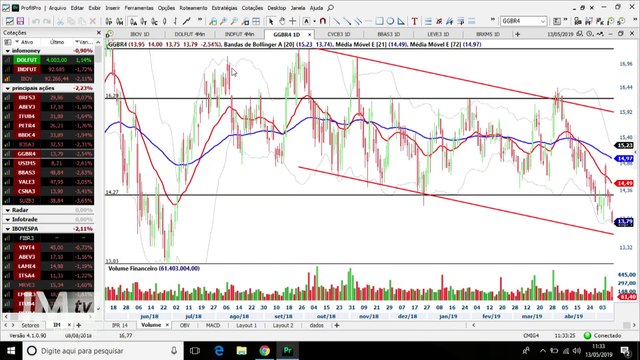
Task: Collapse the infomoney group
Action: (x=8, y=51)
